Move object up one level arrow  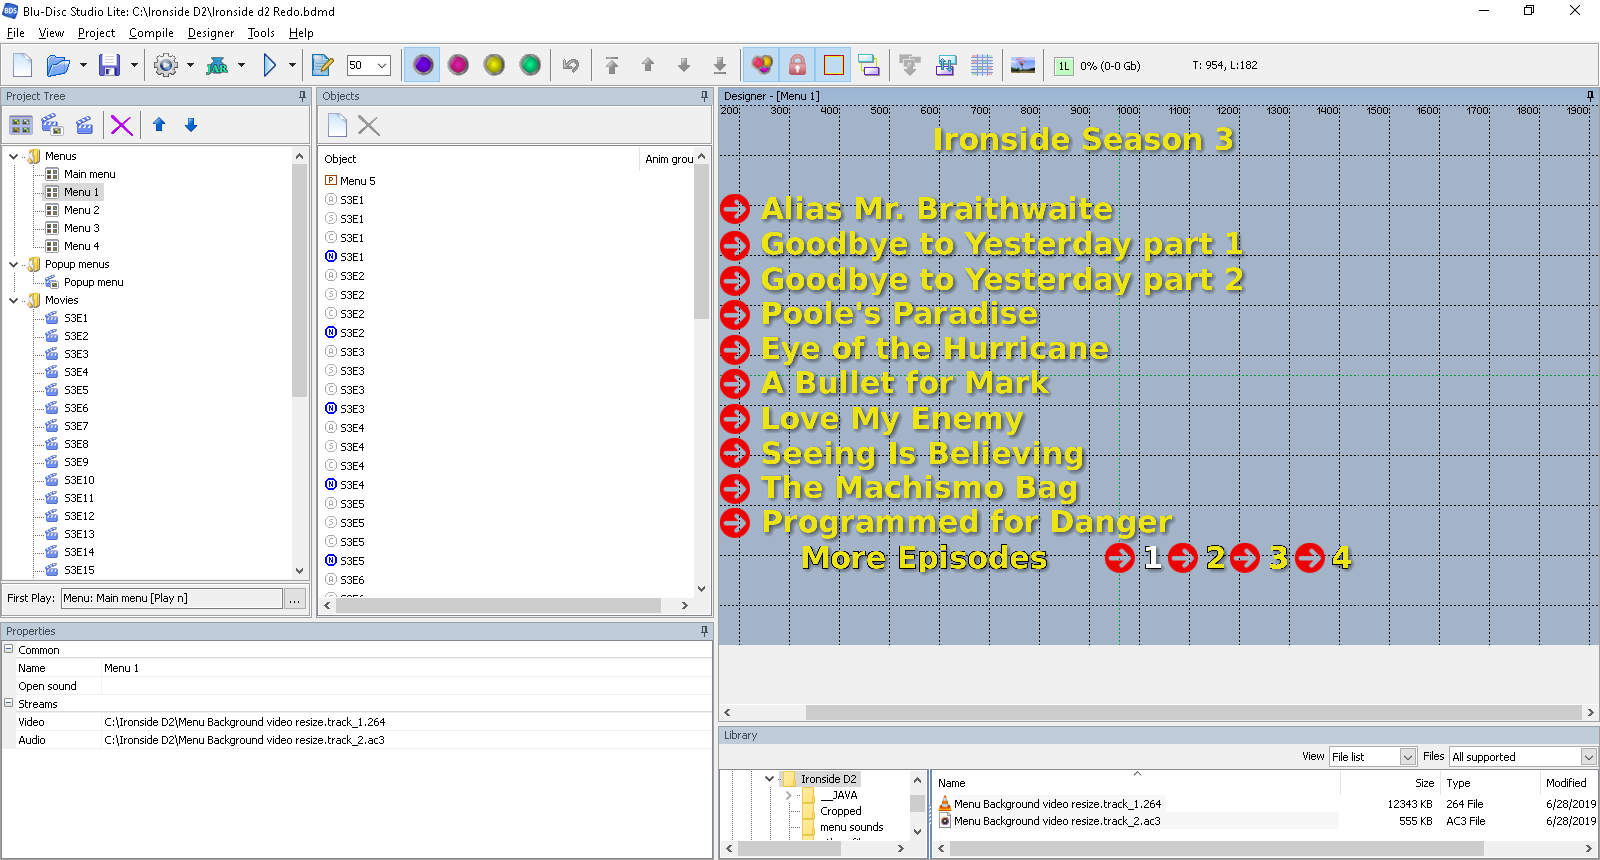point(648,66)
